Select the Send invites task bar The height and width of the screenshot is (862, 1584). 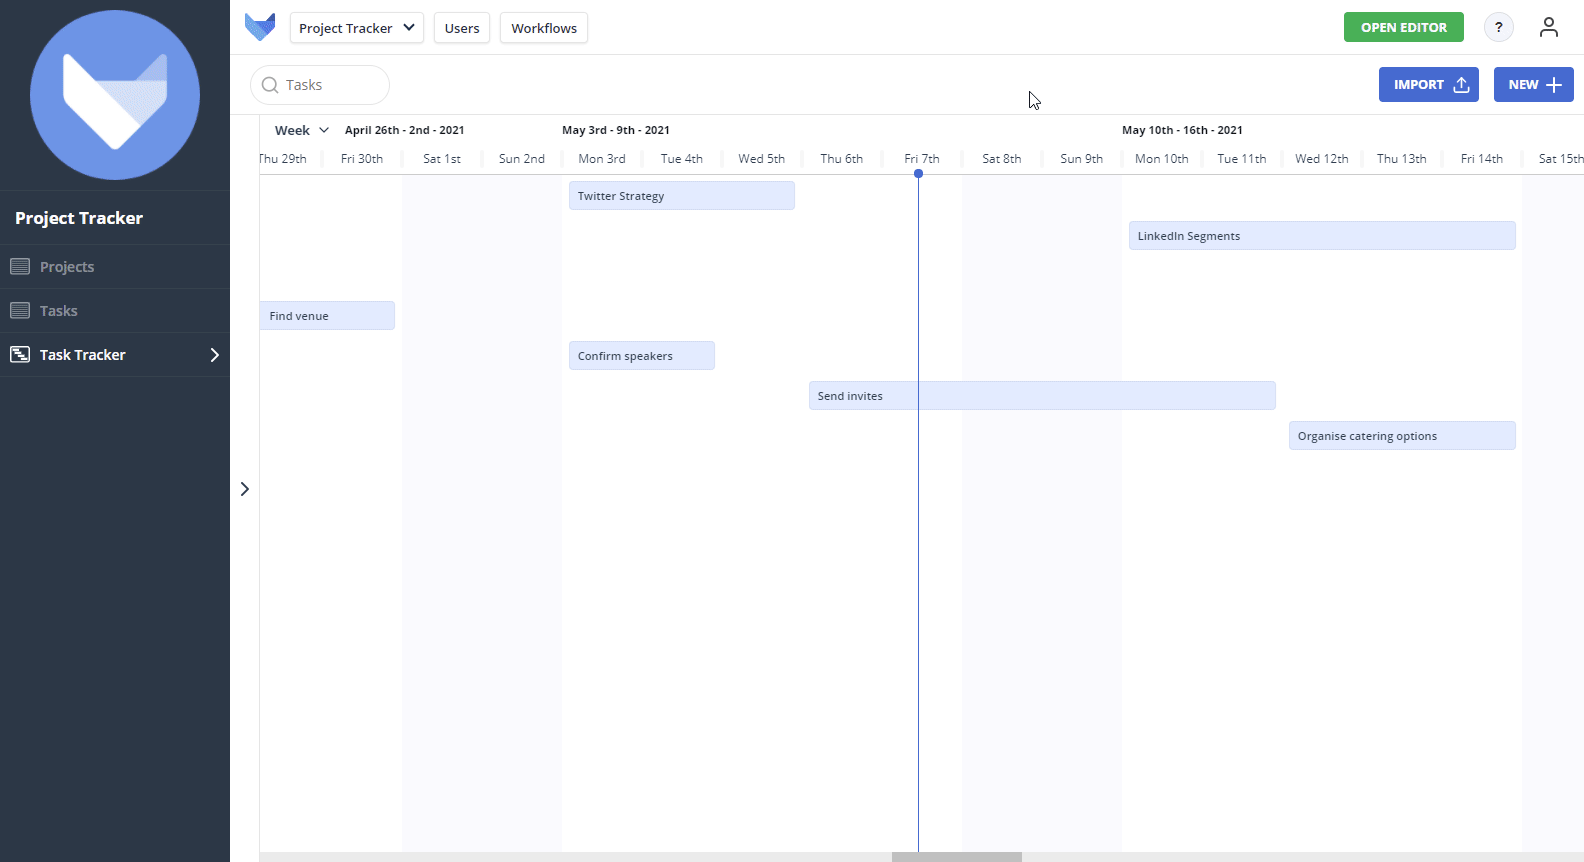pyautogui.click(x=1041, y=396)
